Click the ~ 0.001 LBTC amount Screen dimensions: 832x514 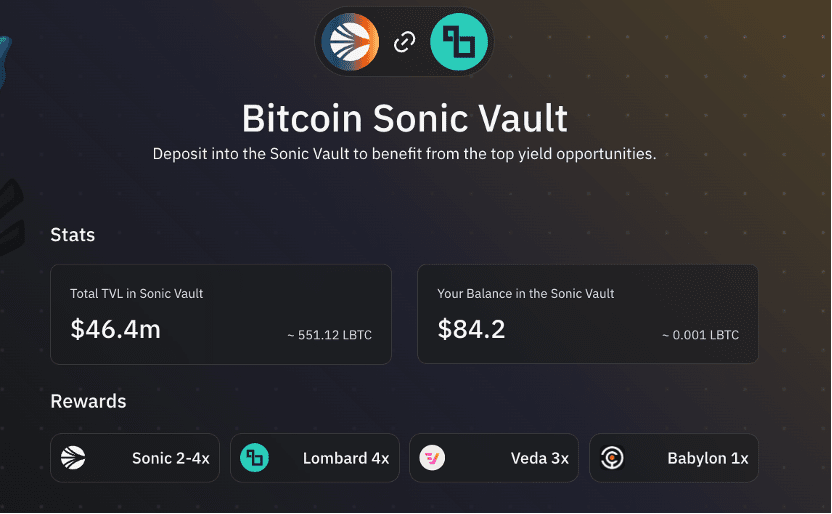[x=700, y=335]
